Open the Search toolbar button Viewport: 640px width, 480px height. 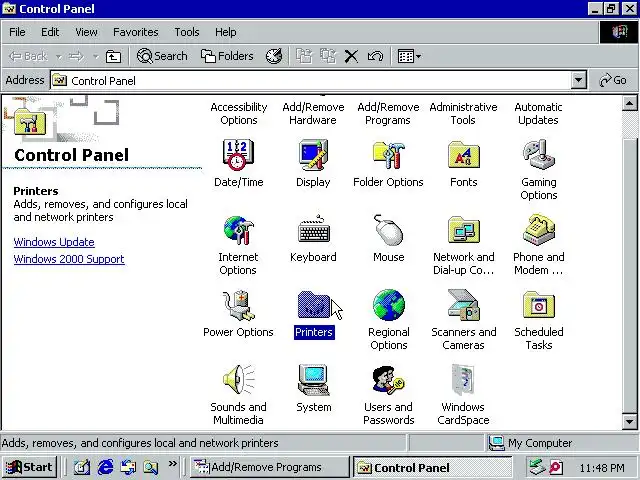click(x=162, y=56)
